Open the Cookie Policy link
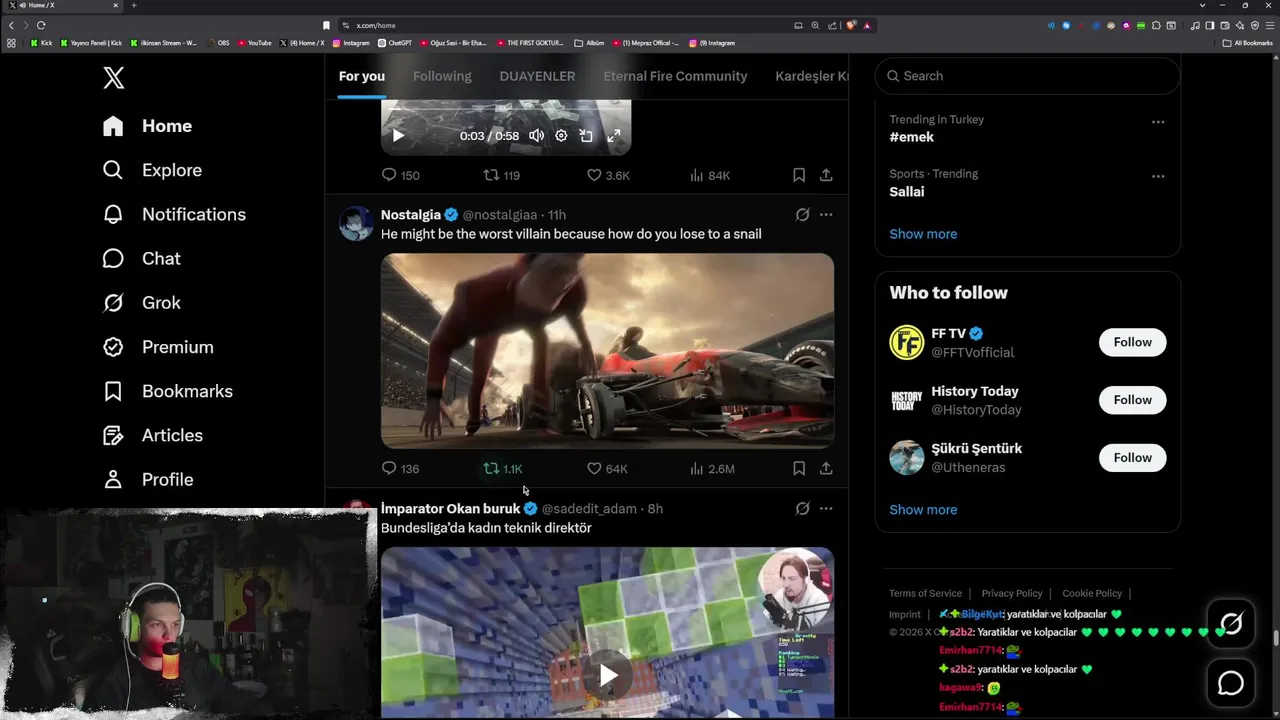 tap(1092, 593)
